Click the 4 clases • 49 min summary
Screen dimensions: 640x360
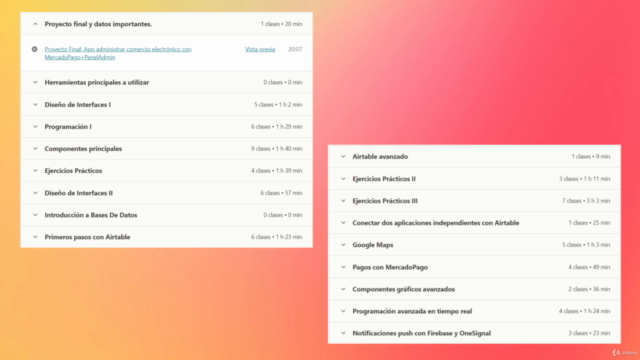pyautogui.click(x=589, y=267)
